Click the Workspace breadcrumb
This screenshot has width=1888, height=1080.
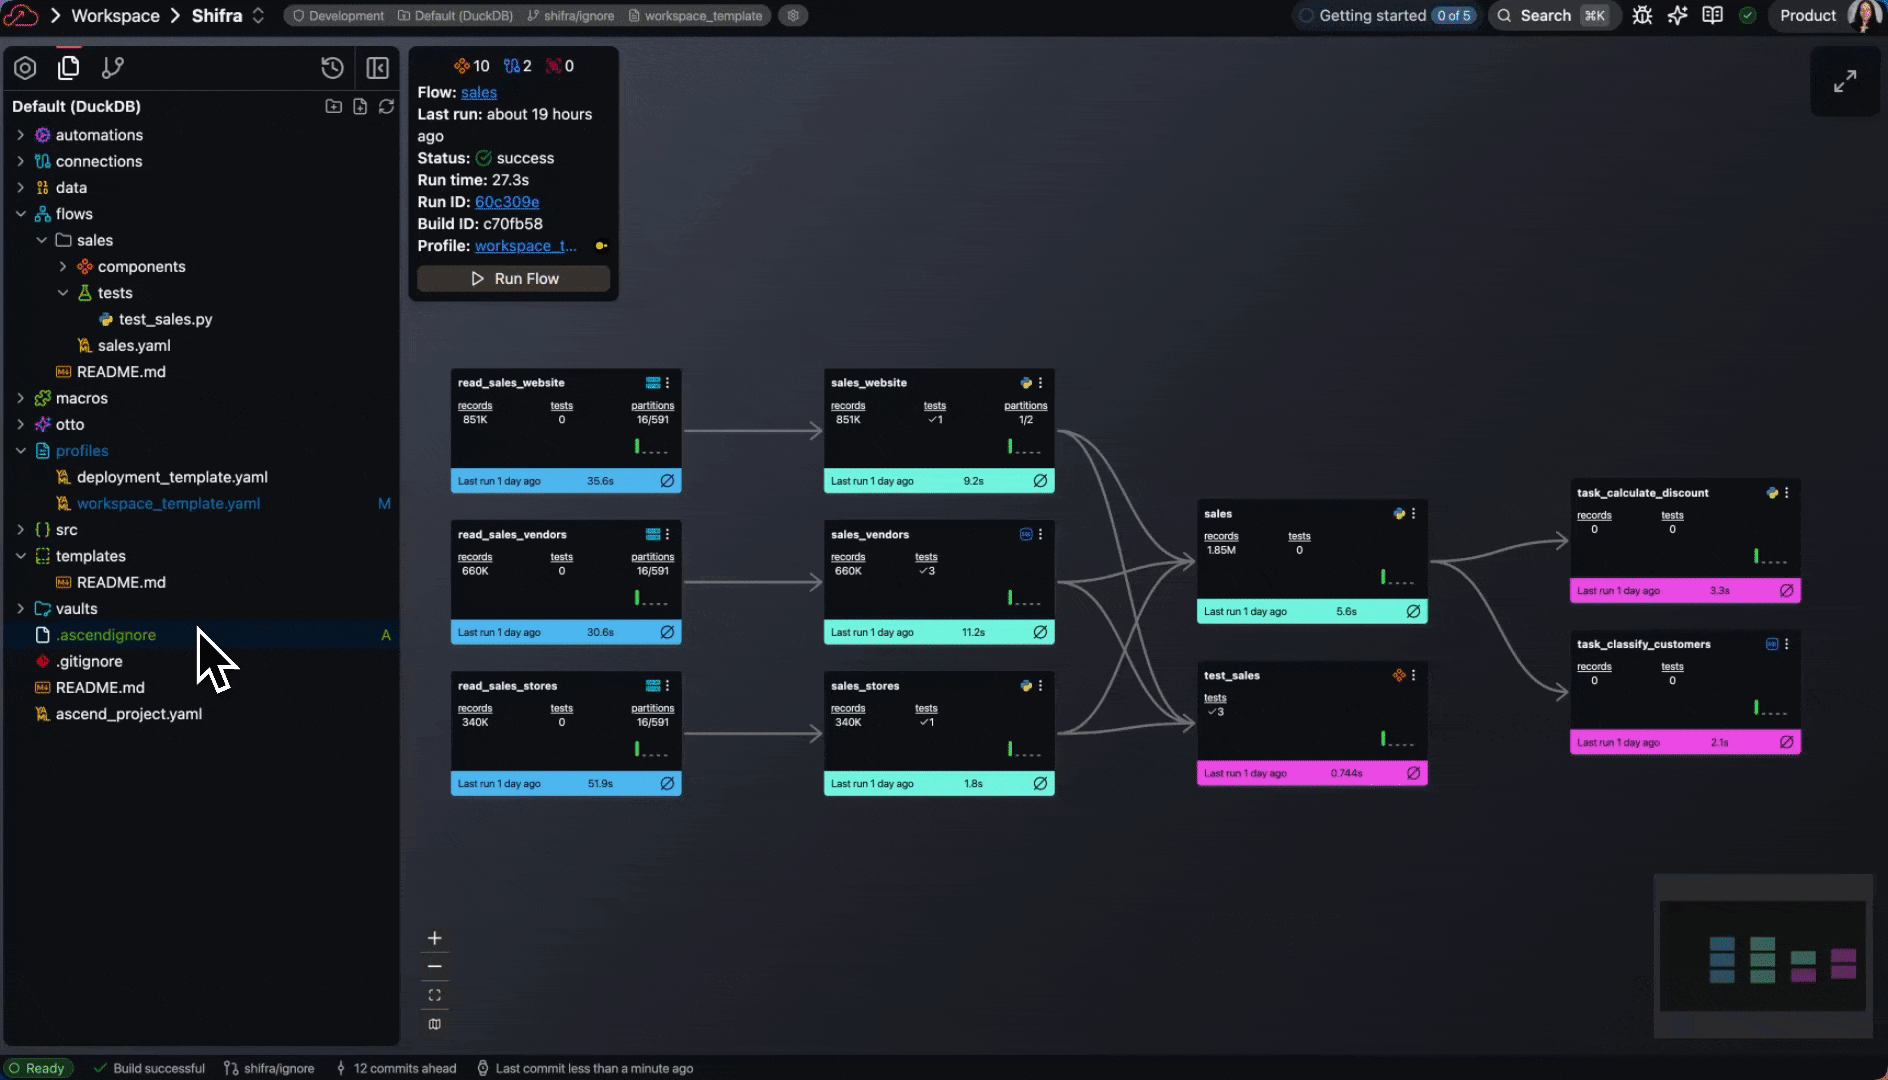pyautogui.click(x=115, y=15)
